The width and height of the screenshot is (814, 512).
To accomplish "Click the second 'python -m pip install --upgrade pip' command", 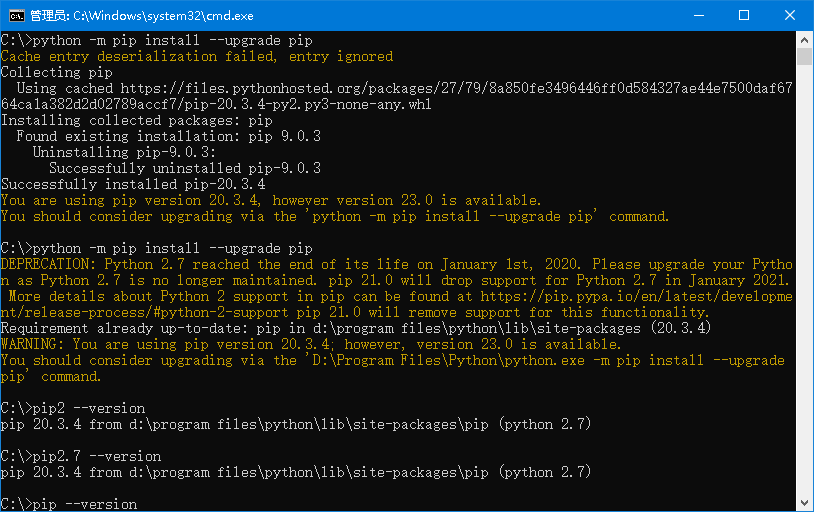I will [x=172, y=248].
